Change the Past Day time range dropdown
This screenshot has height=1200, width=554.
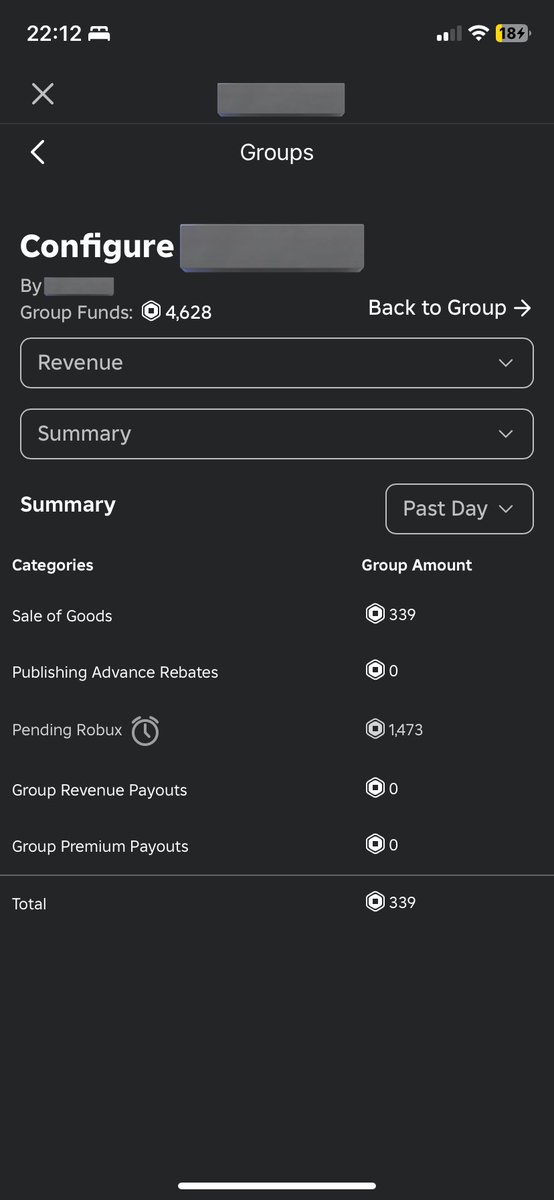(460, 509)
